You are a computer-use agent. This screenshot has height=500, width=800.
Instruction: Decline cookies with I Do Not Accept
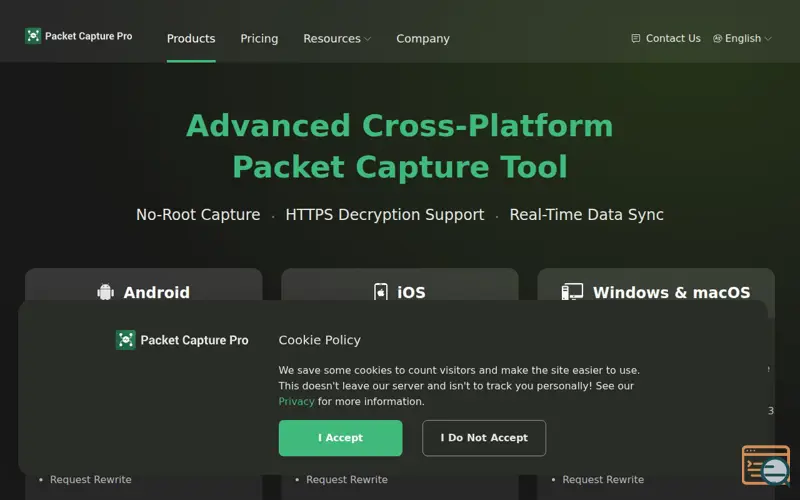[484, 438]
